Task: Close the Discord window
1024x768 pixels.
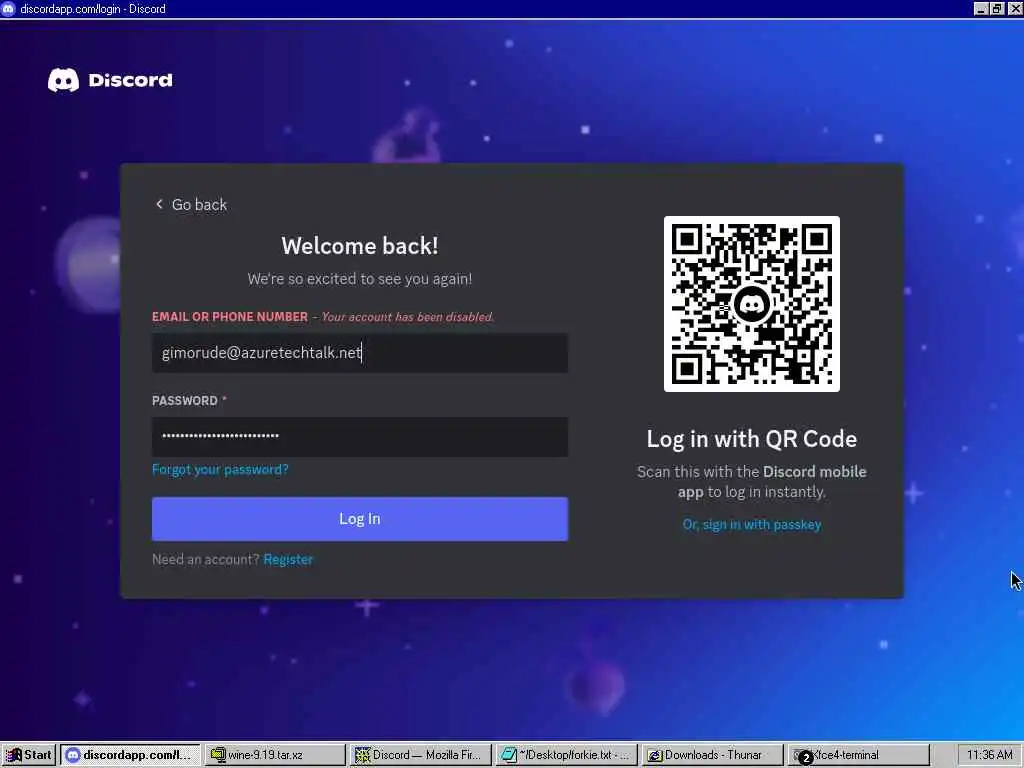Action: pyautogui.click(x=1014, y=8)
